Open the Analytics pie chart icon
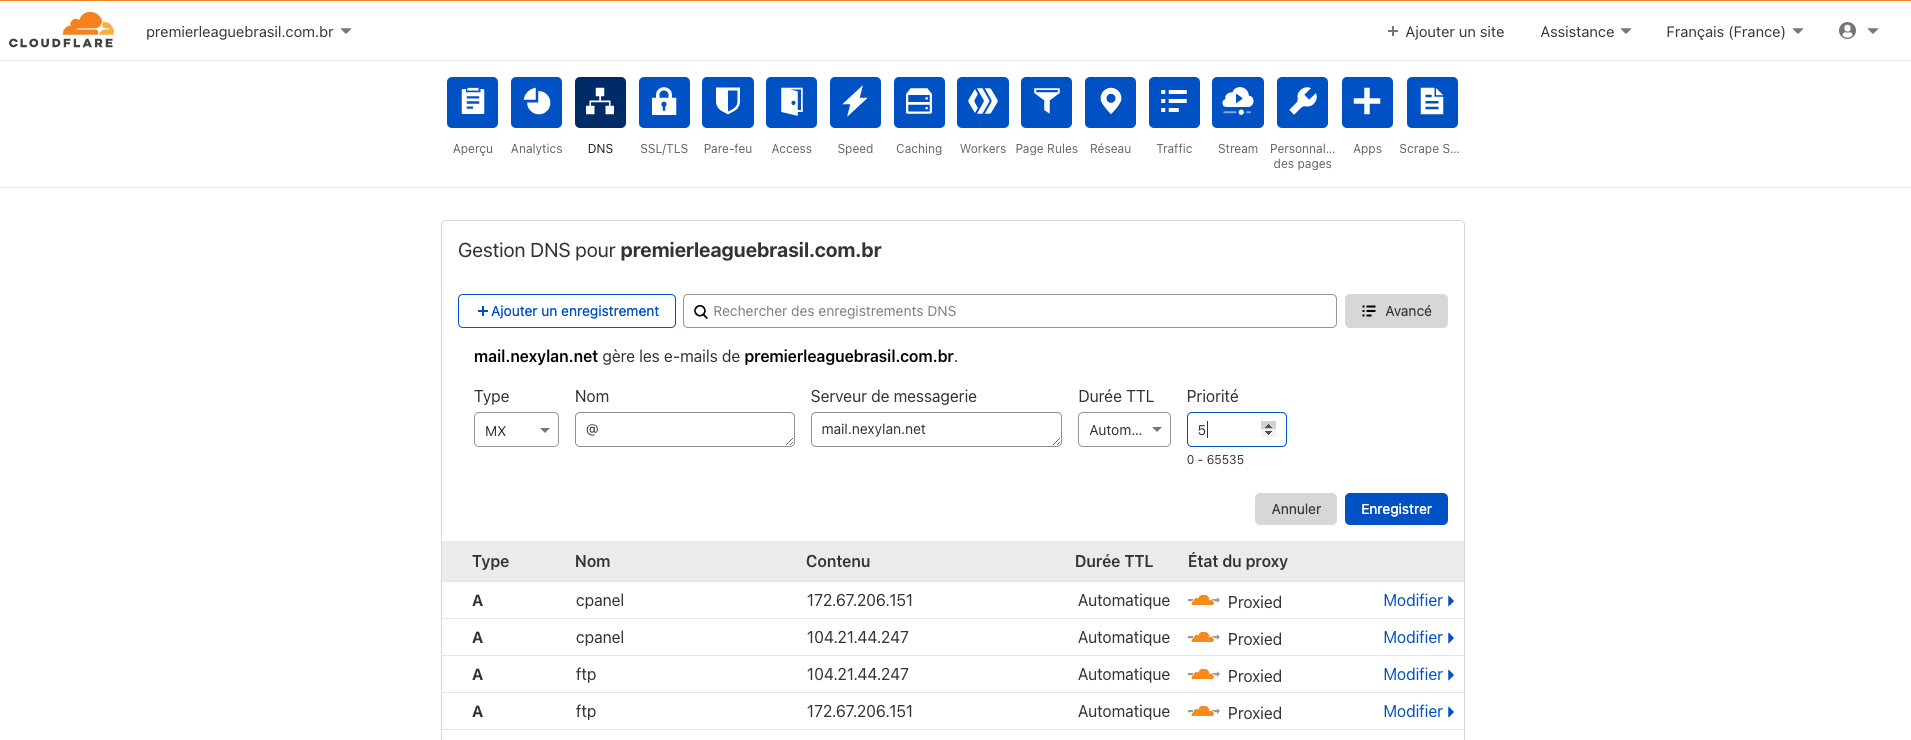The image size is (1911, 740). 536,102
